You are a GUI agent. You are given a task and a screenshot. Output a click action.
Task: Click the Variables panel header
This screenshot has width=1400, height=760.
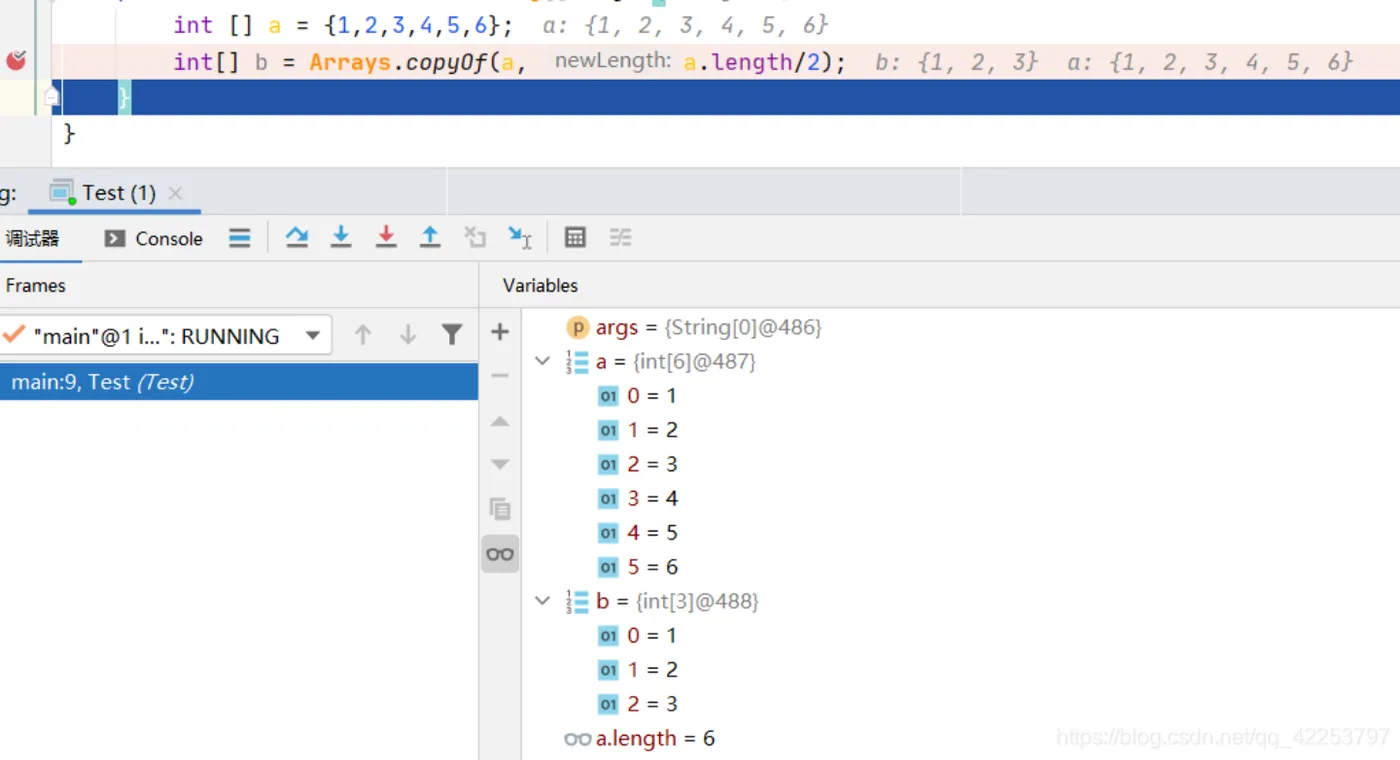click(540, 285)
